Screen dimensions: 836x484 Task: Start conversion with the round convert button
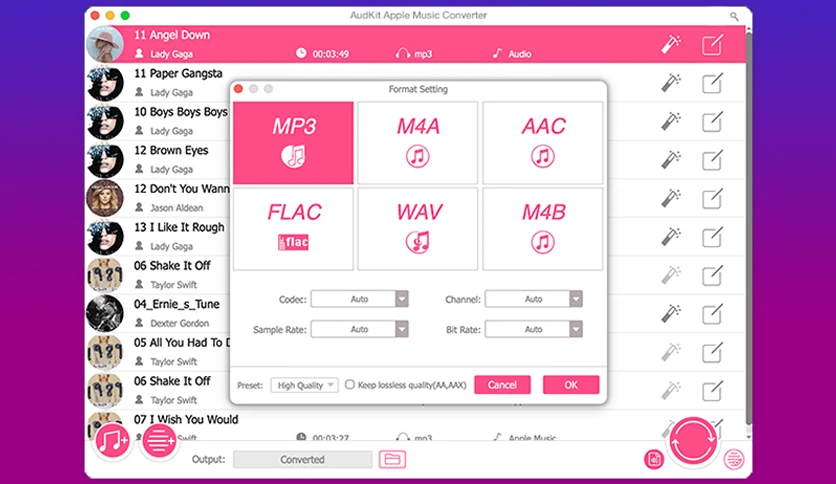coord(693,441)
